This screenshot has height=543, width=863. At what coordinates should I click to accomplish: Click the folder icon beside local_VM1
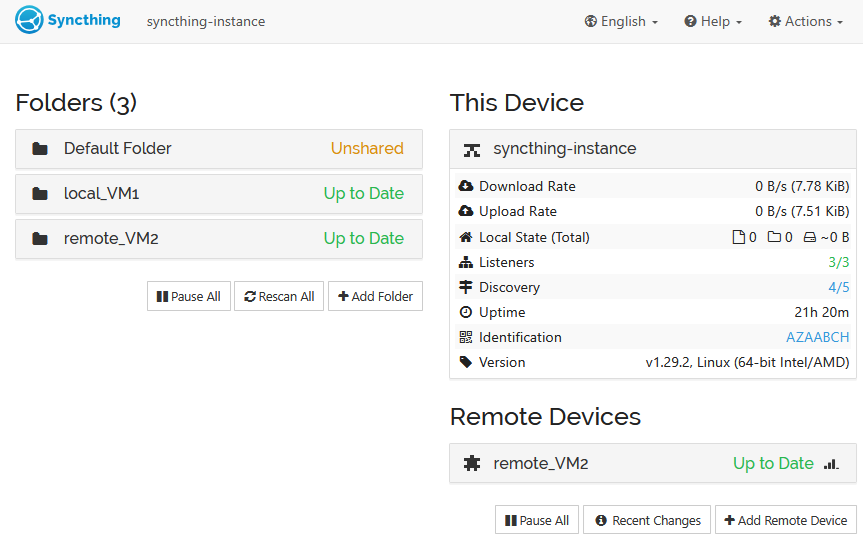pos(40,194)
